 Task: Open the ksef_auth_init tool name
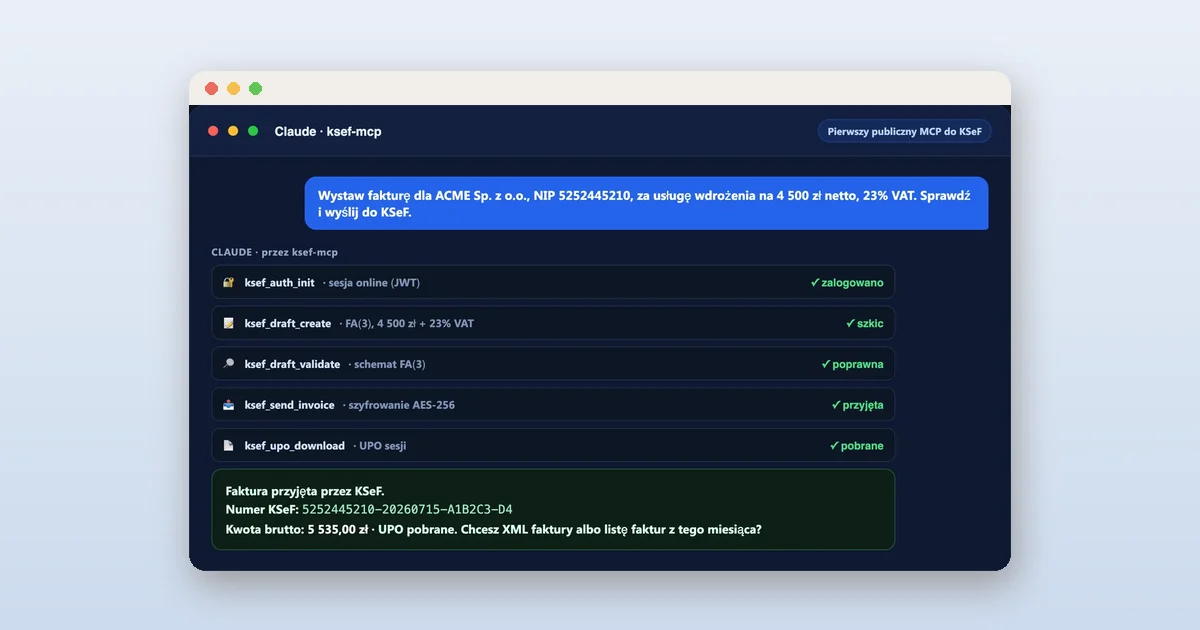pos(280,283)
